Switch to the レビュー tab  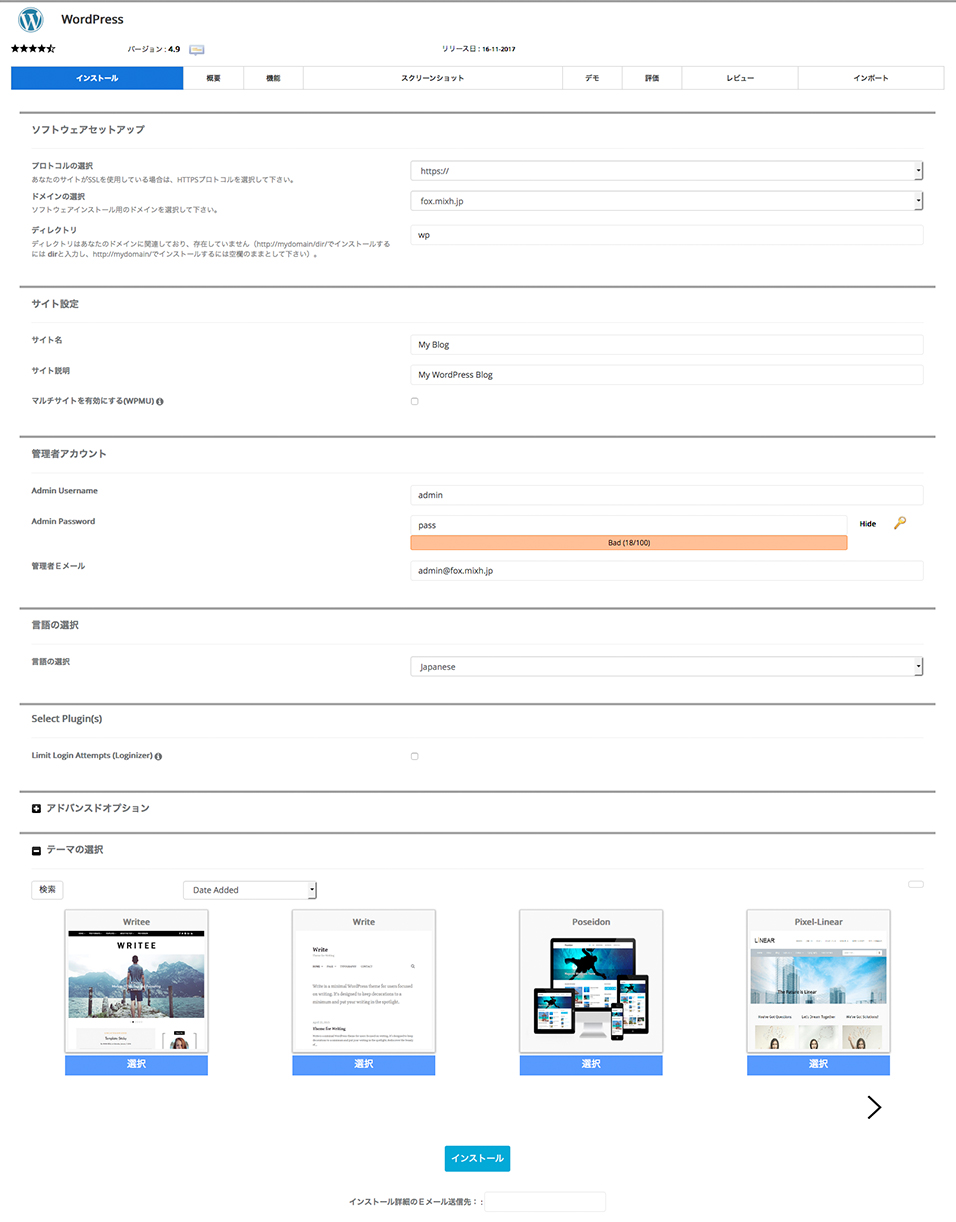coord(739,77)
